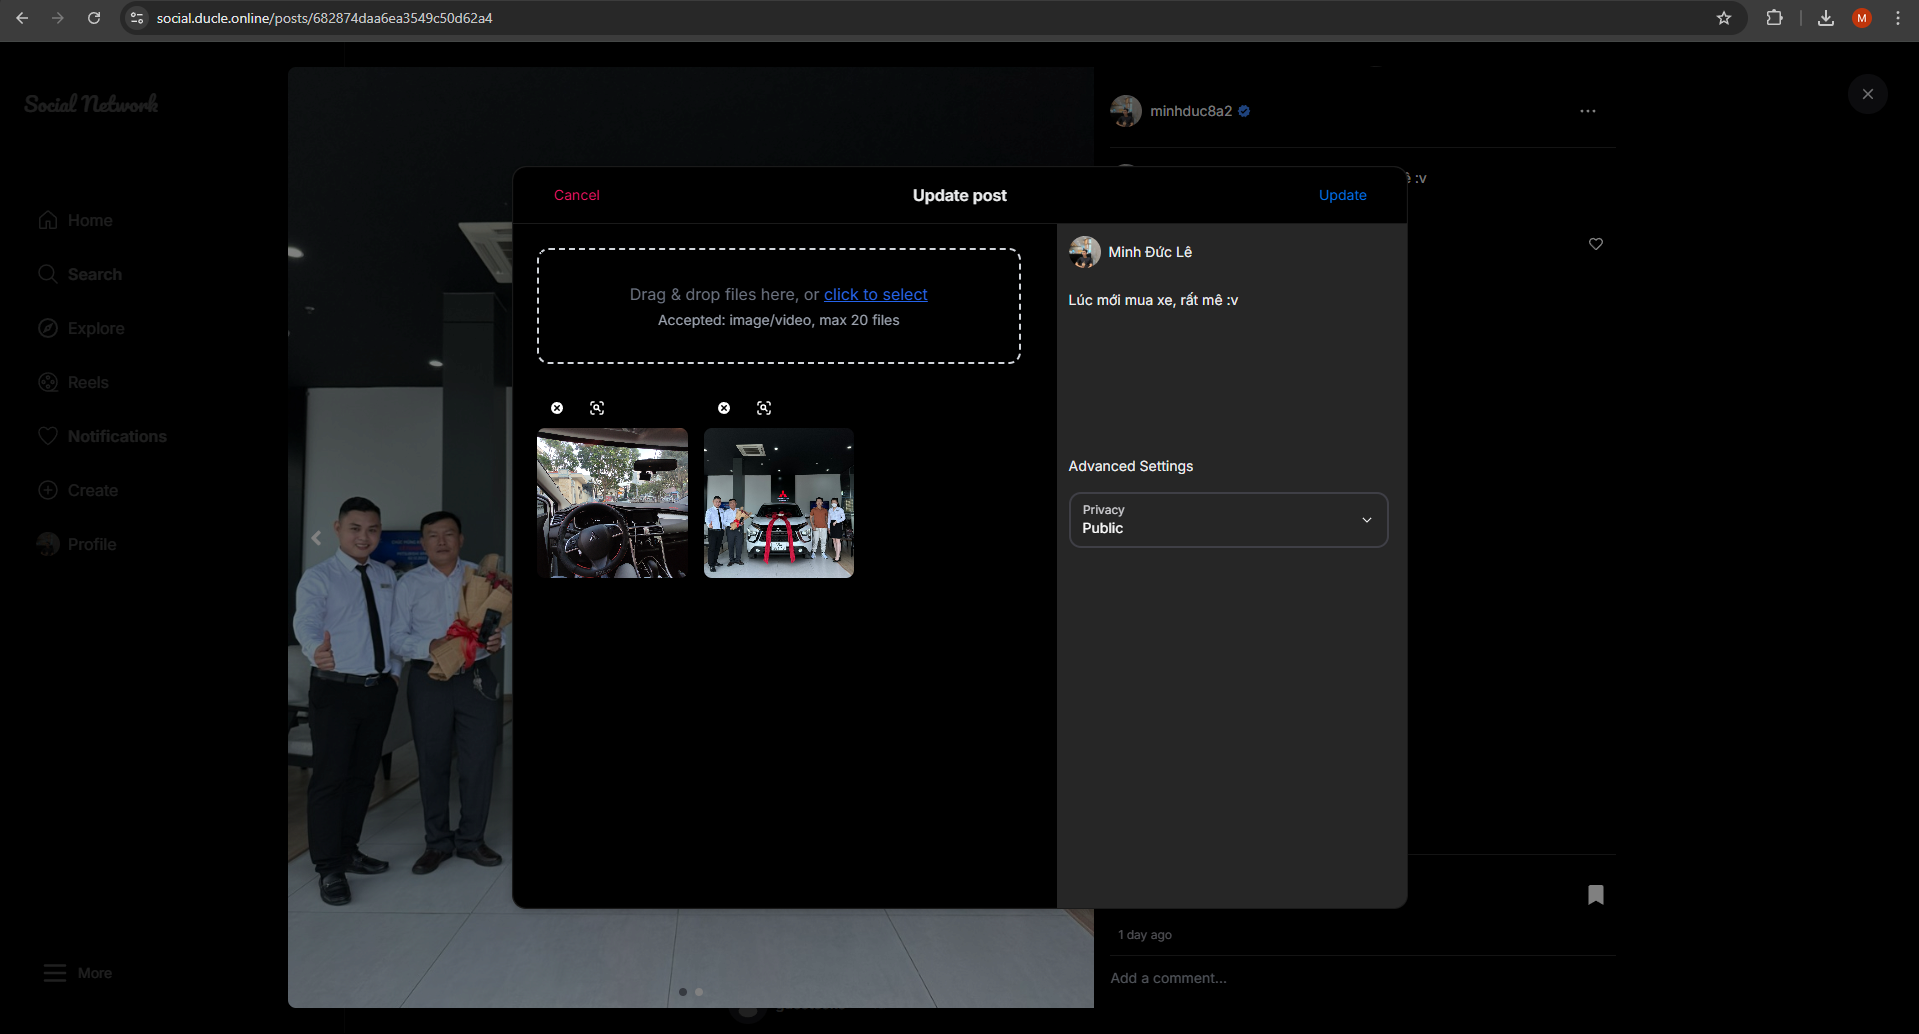Click the Minh Đức Lê name

tap(1150, 252)
